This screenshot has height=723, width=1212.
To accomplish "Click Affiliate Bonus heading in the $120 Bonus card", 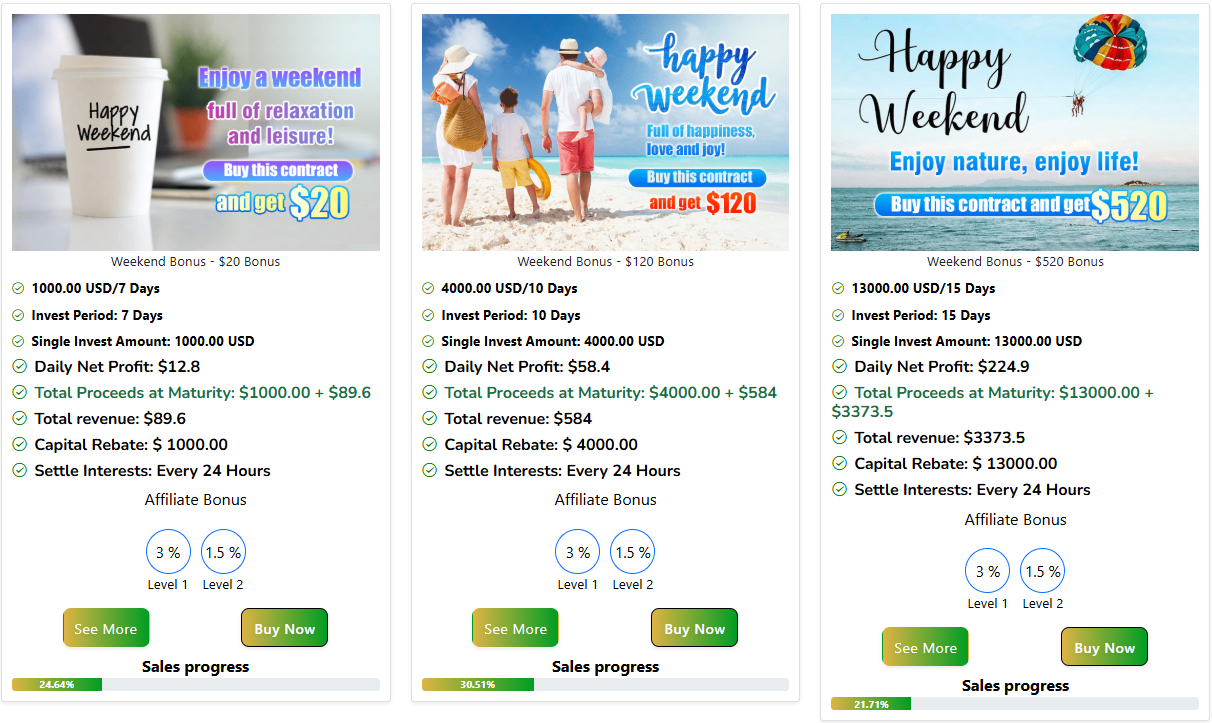I will point(606,500).
